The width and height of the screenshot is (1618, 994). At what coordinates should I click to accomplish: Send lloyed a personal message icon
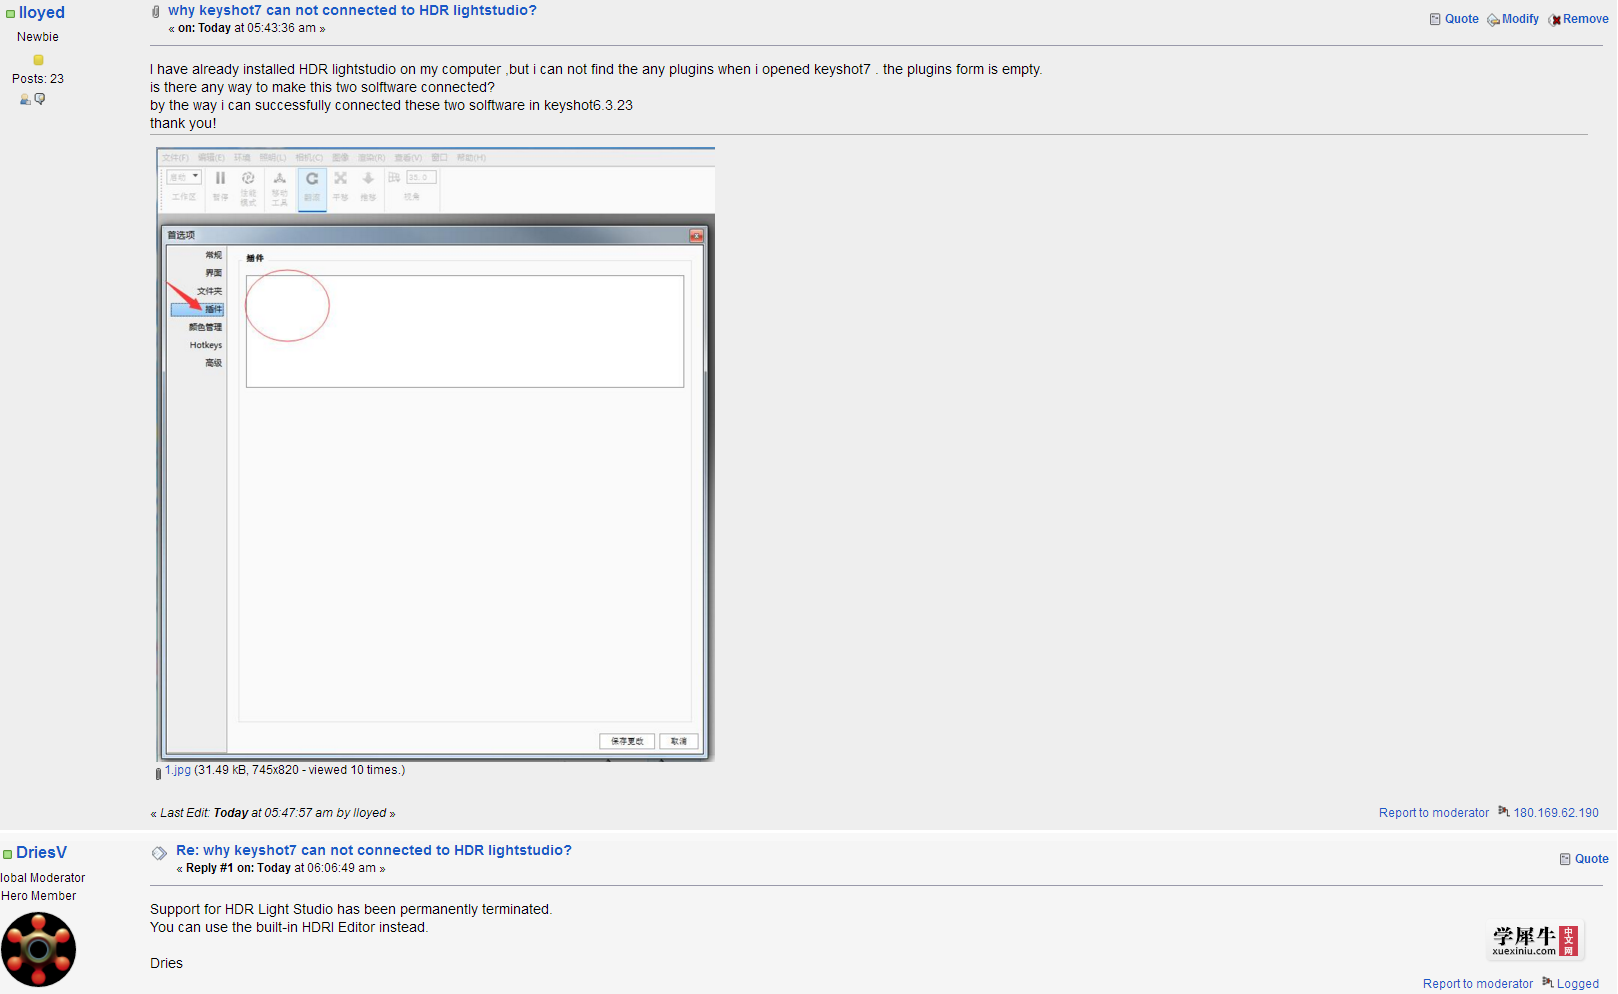pos(40,99)
